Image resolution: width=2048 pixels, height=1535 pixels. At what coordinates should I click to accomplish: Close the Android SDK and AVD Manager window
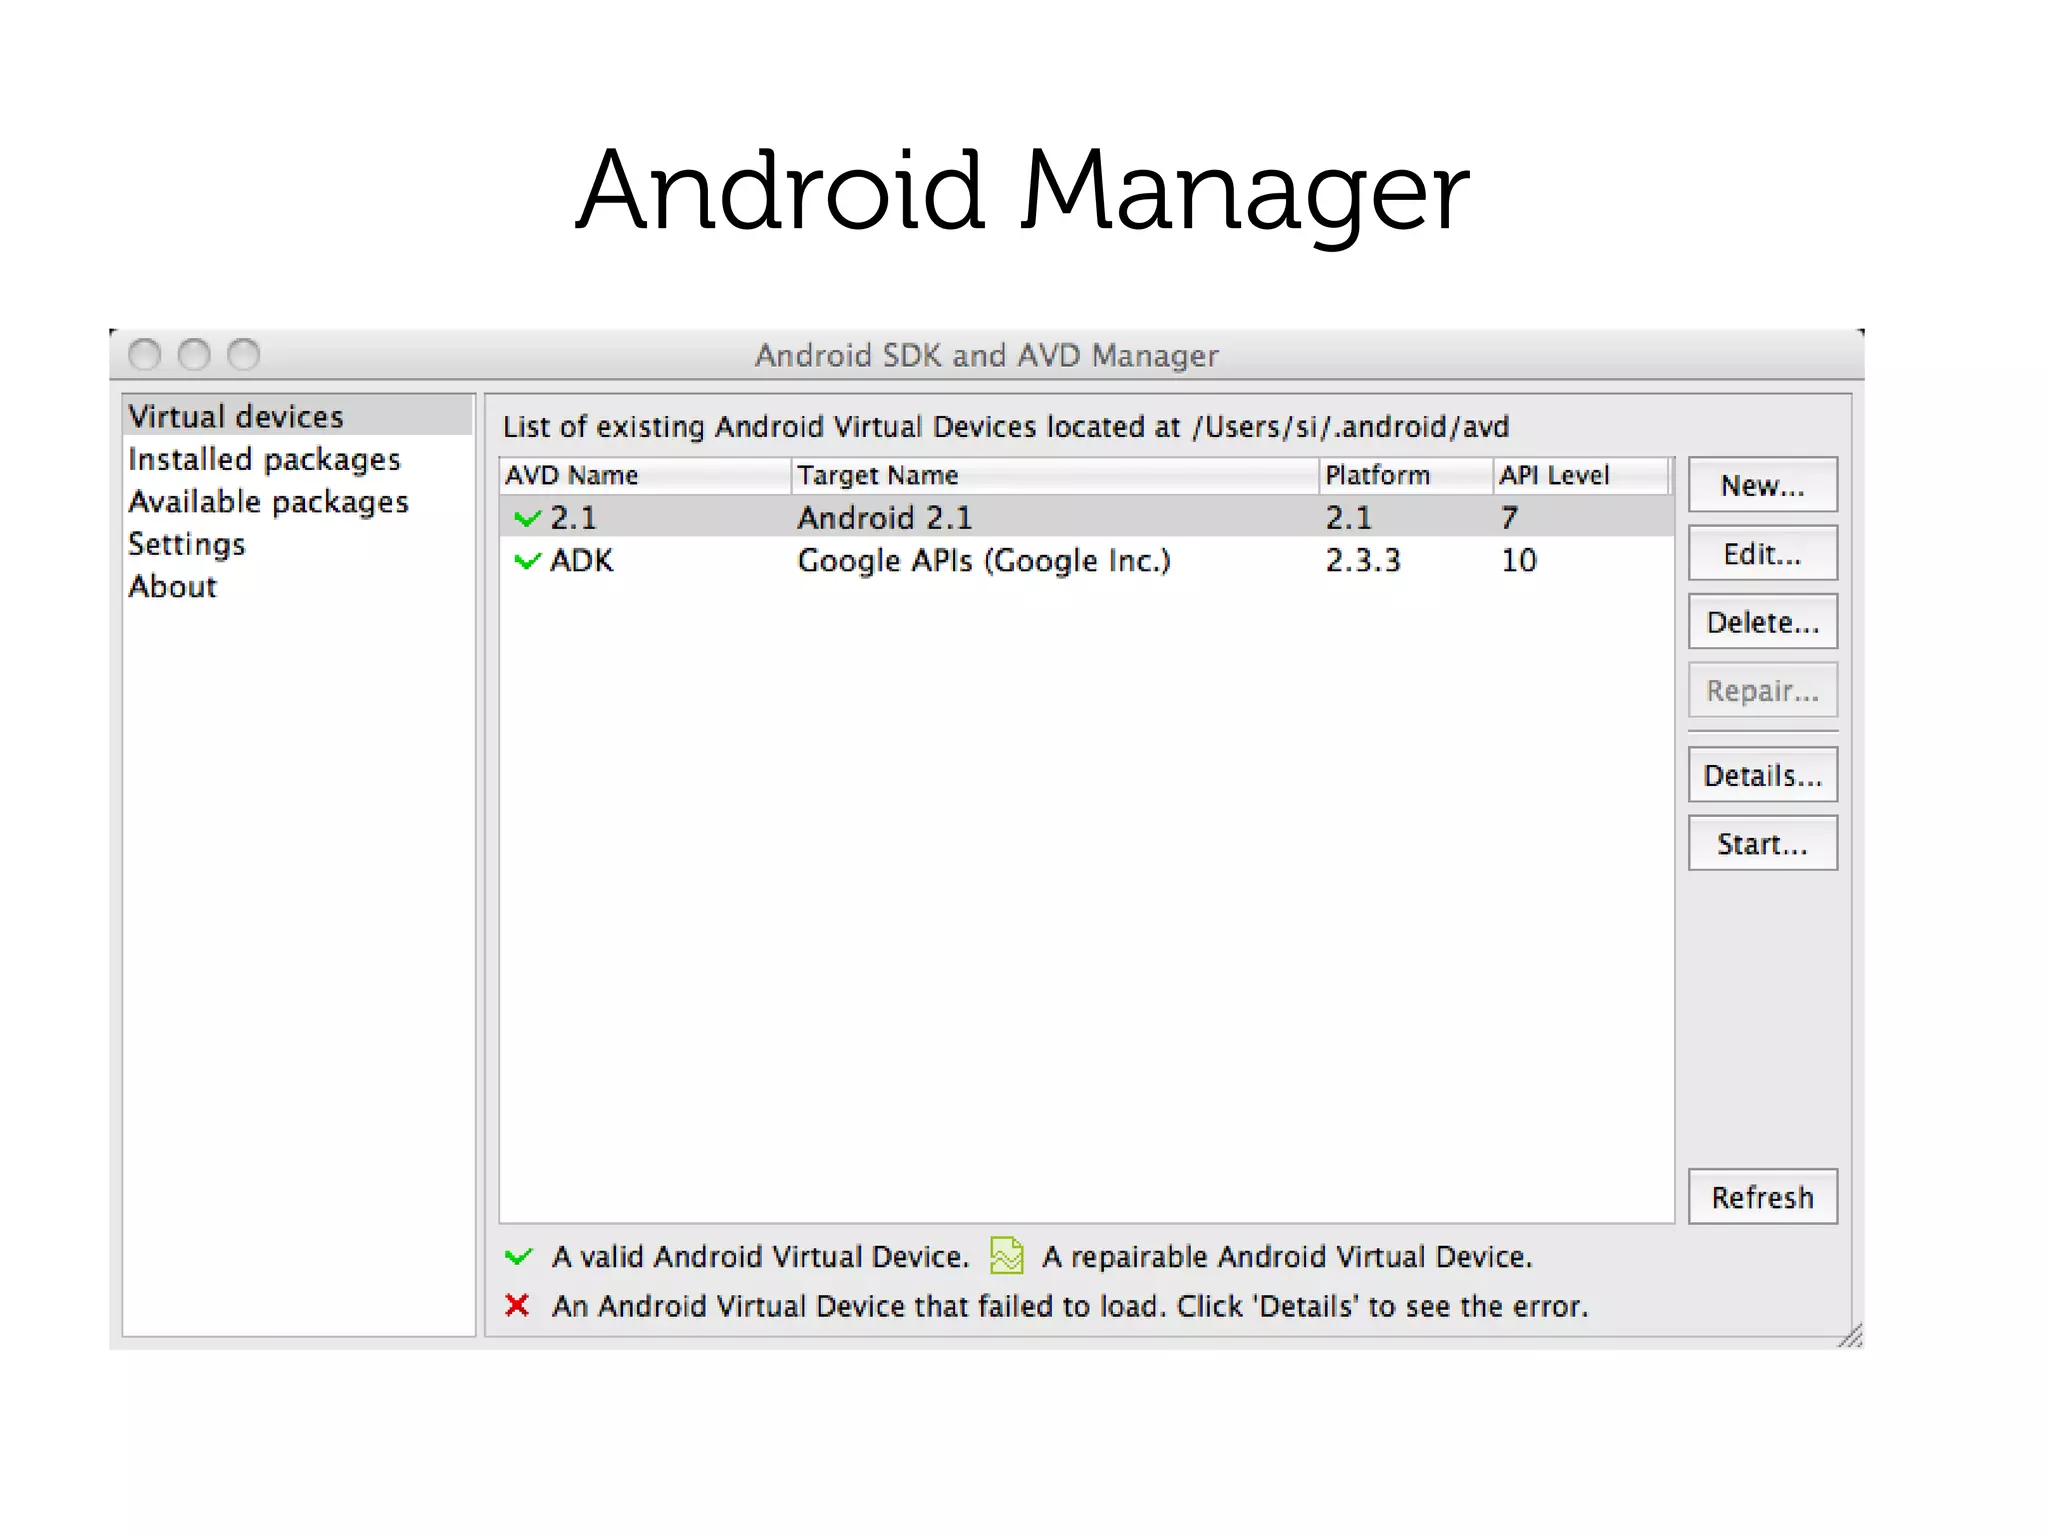(x=145, y=354)
